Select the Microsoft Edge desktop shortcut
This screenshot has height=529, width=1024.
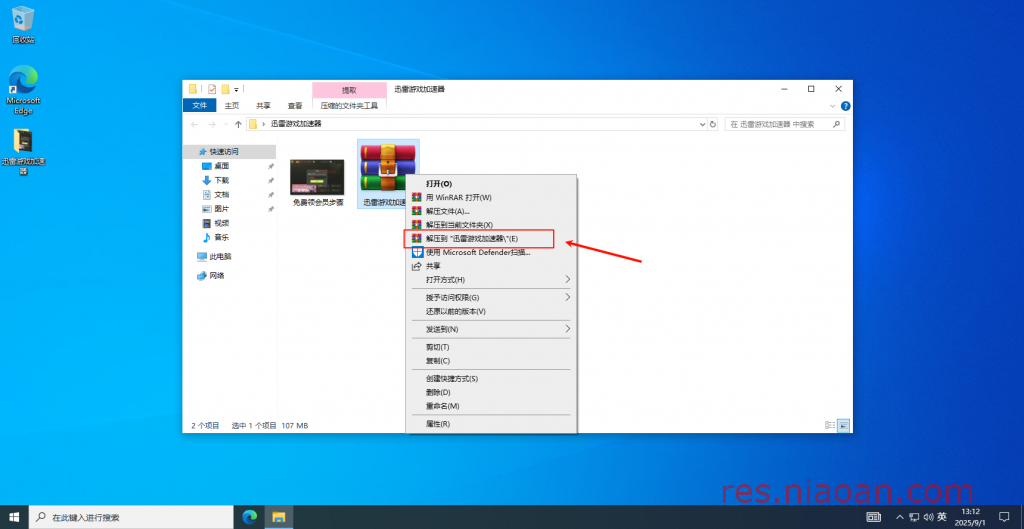coord(23,89)
